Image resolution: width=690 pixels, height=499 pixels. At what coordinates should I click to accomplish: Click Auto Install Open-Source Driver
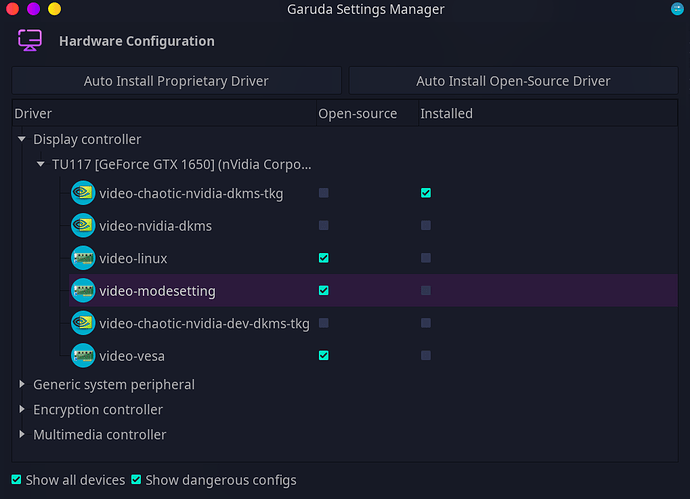(x=513, y=81)
